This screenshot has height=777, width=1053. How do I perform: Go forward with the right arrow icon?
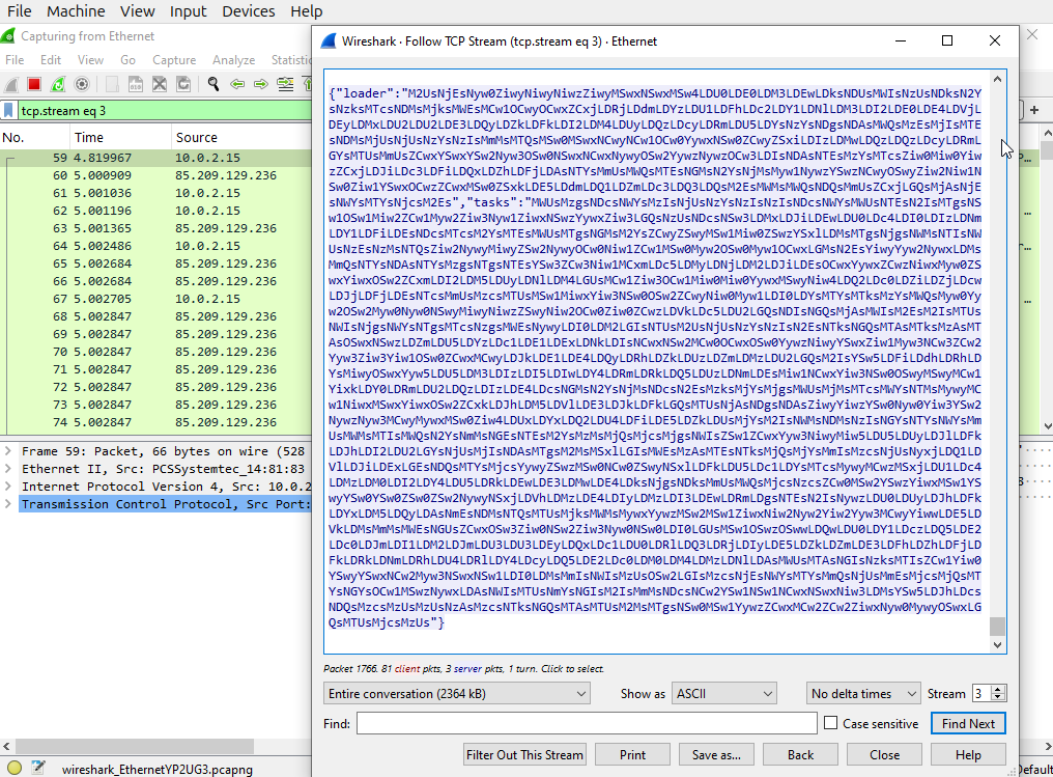(x=261, y=85)
